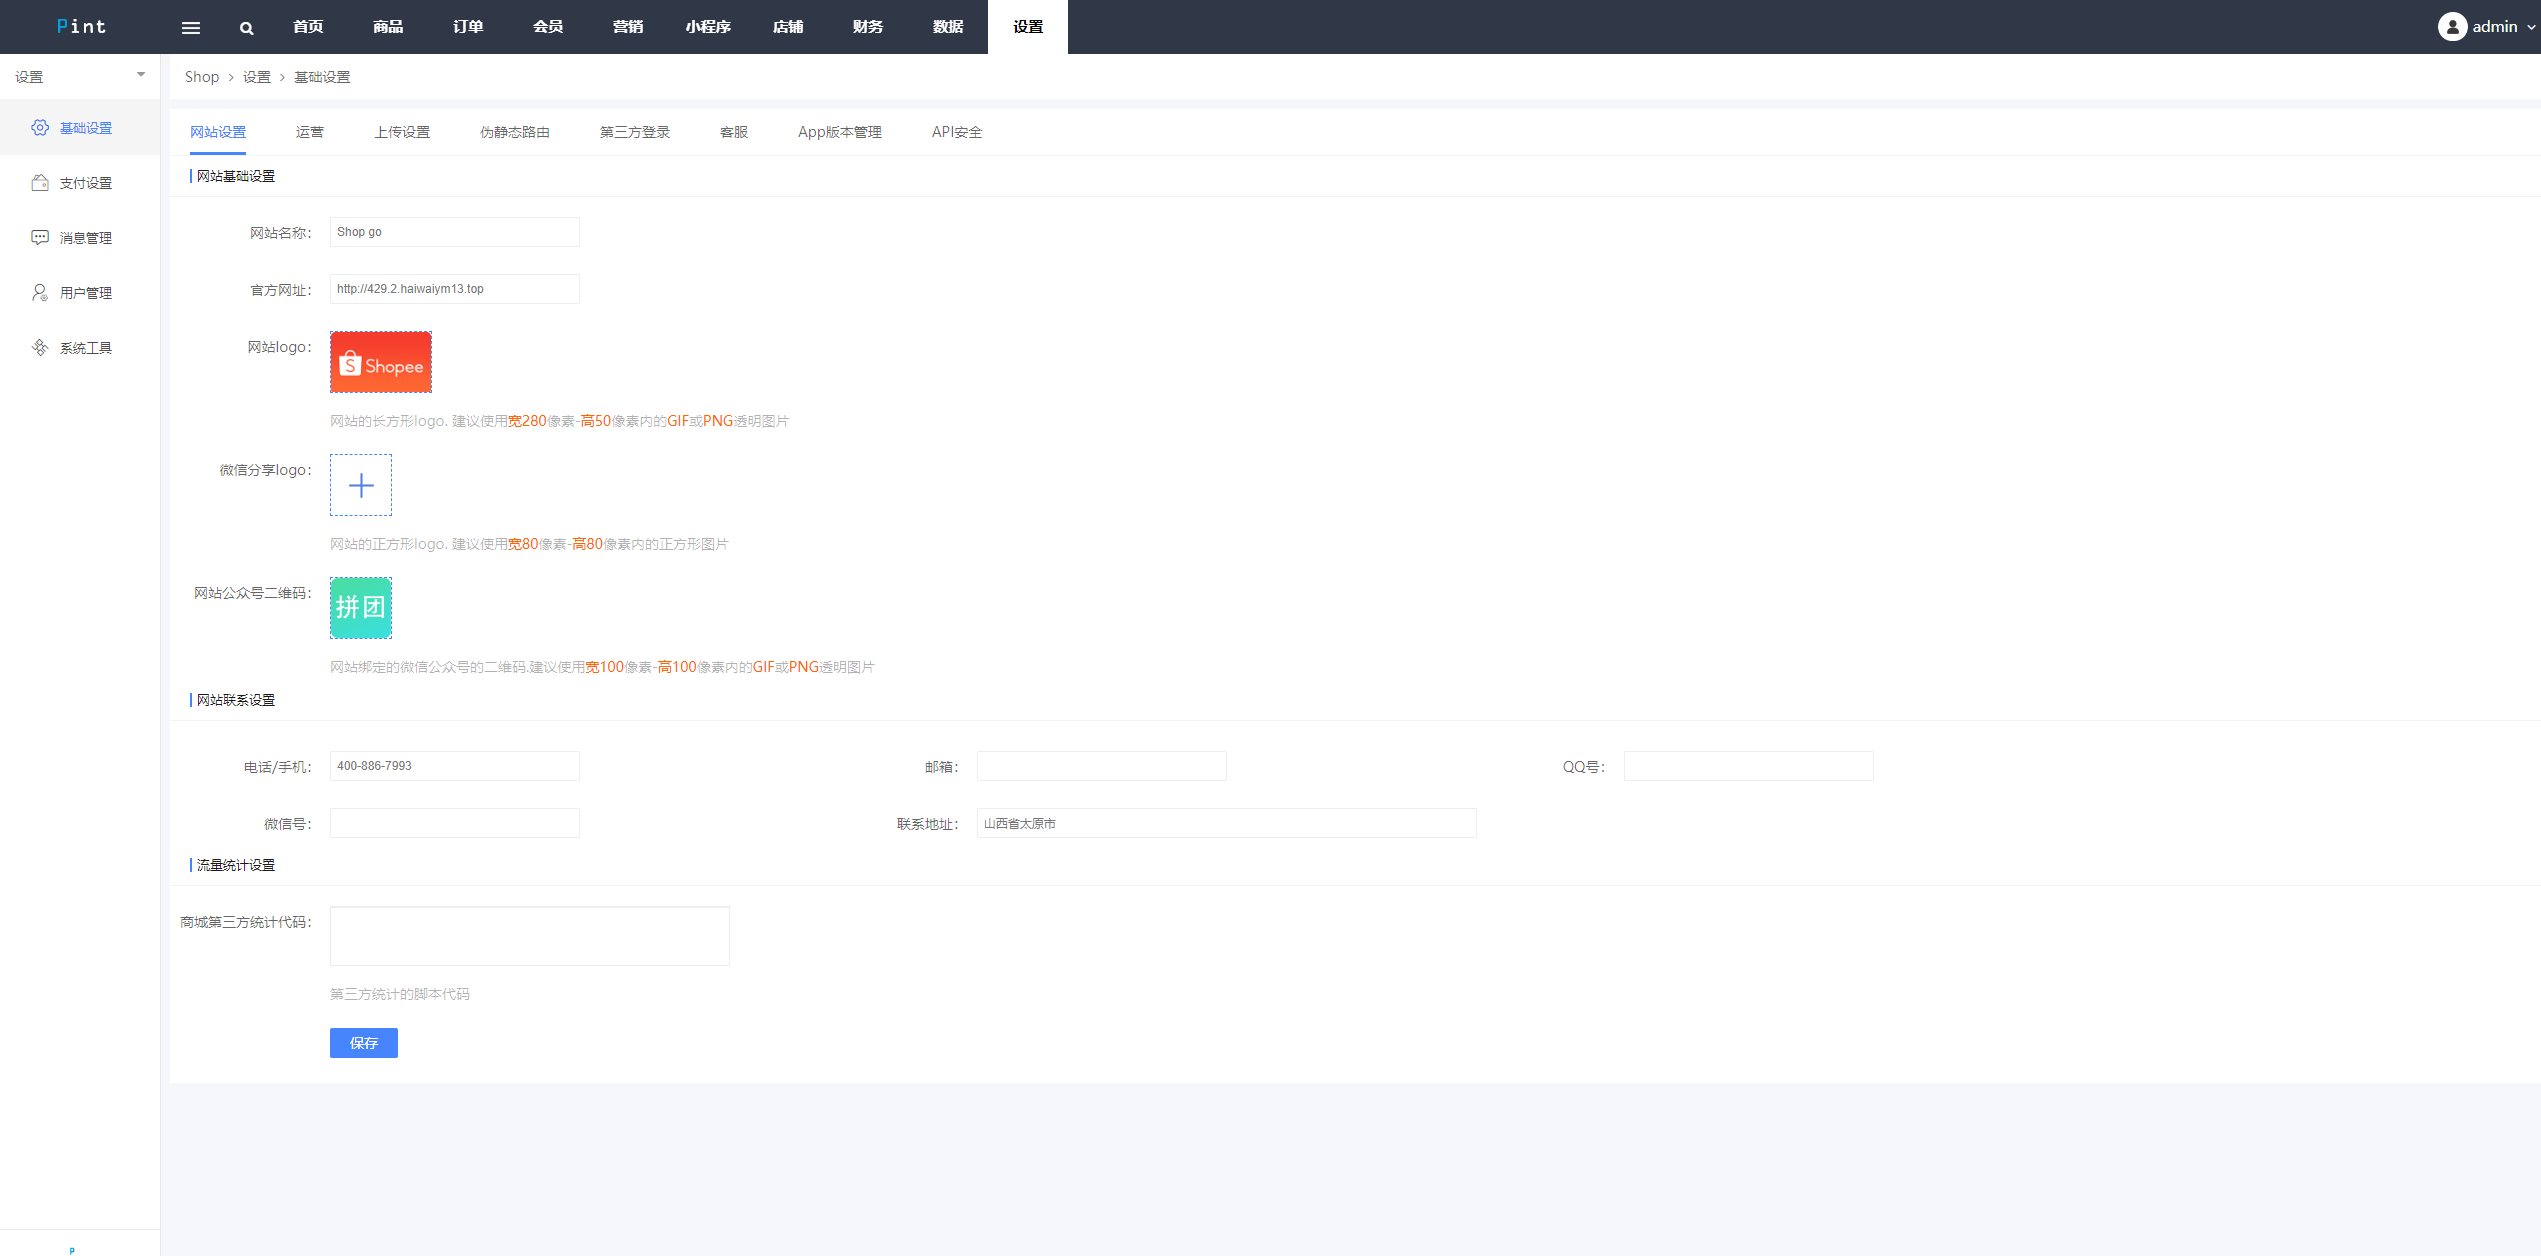
Task: Click the 微信分享logo upload button
Action: 360,485
